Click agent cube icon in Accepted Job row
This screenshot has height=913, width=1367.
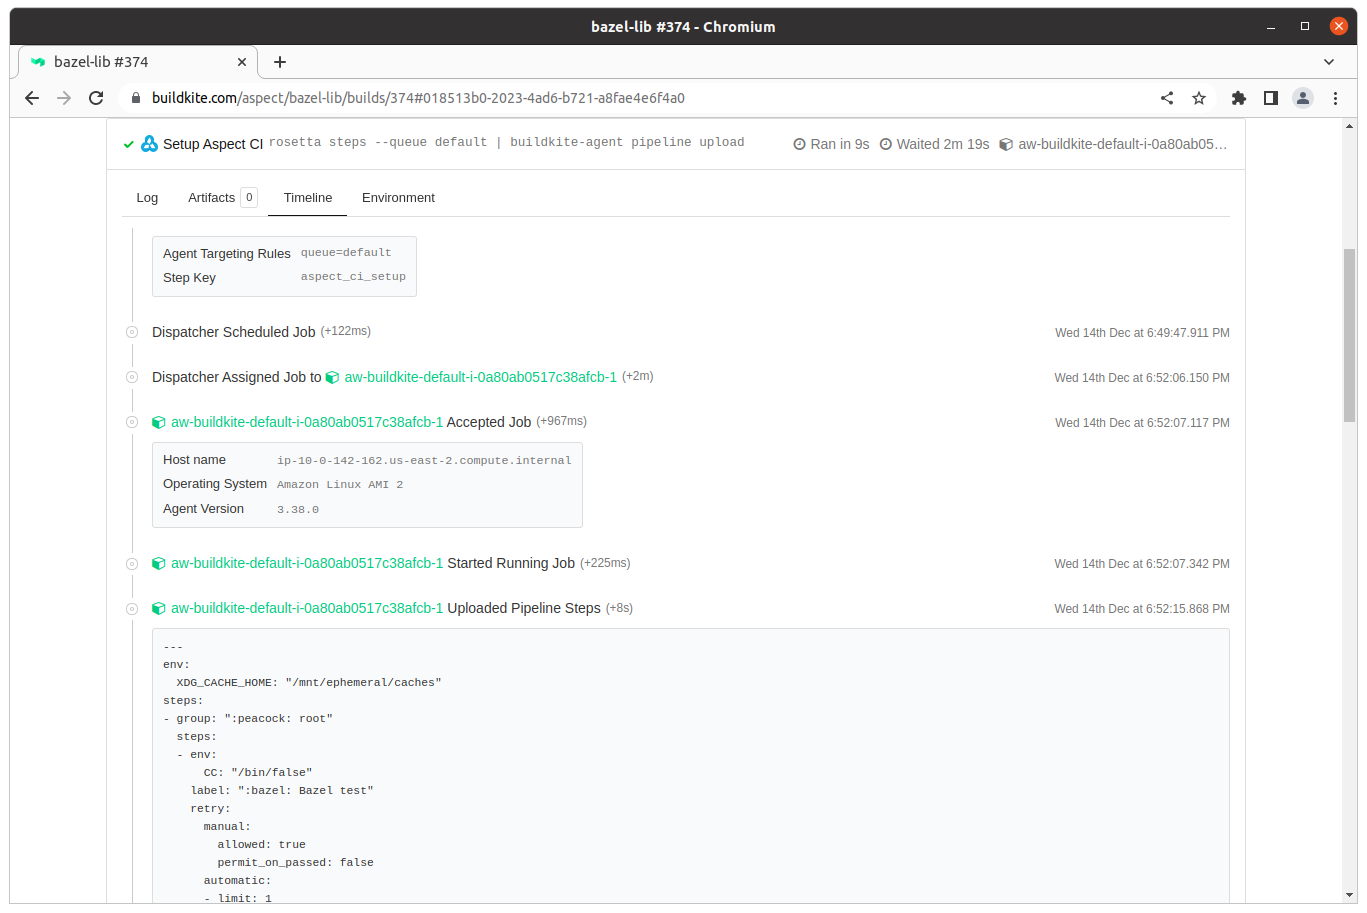tap(159, 422)
